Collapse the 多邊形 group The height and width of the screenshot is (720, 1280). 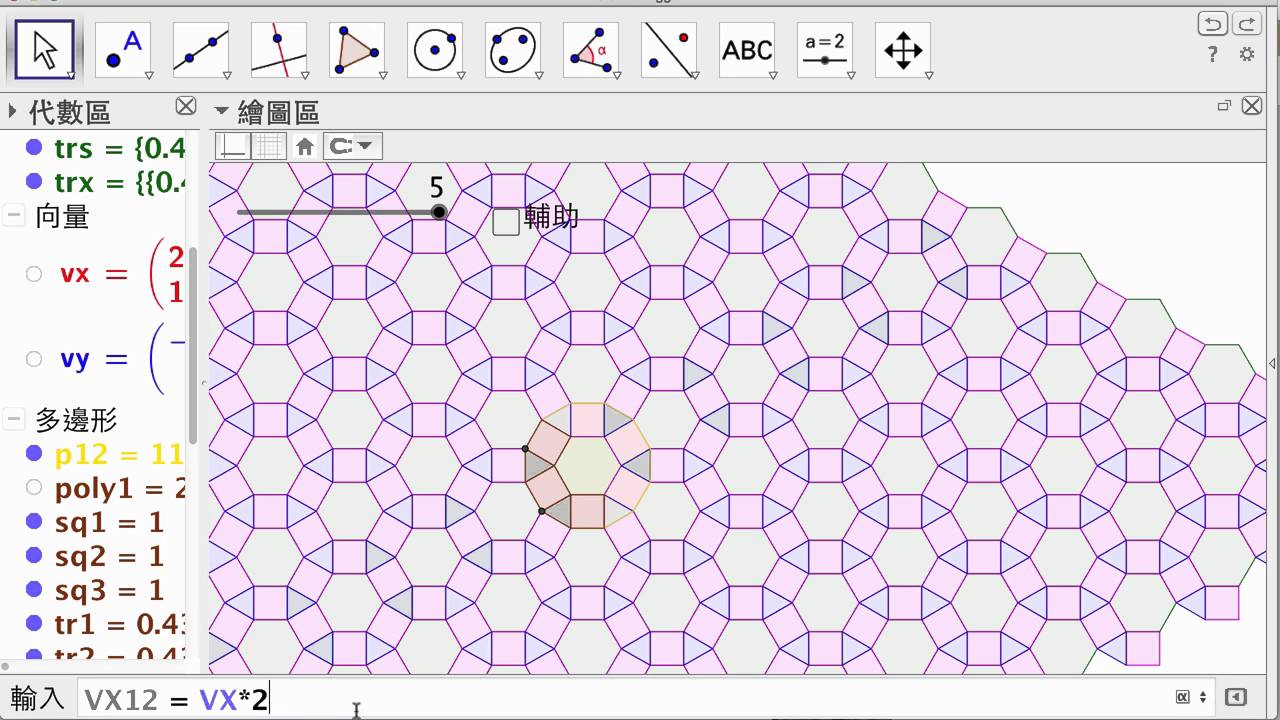pos(15,419)
